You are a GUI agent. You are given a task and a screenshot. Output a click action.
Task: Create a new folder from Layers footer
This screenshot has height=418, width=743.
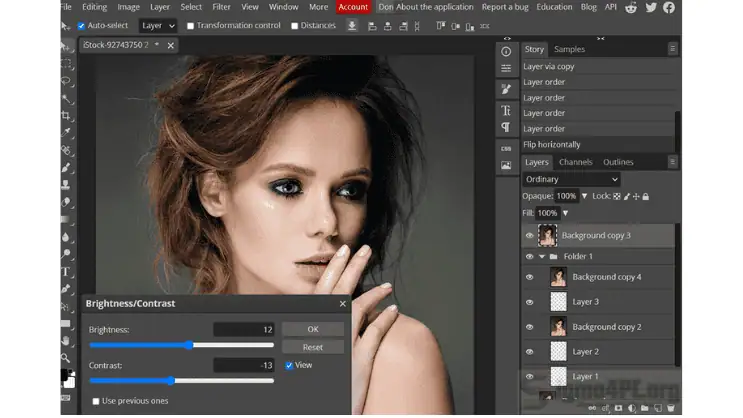[644, 408]
